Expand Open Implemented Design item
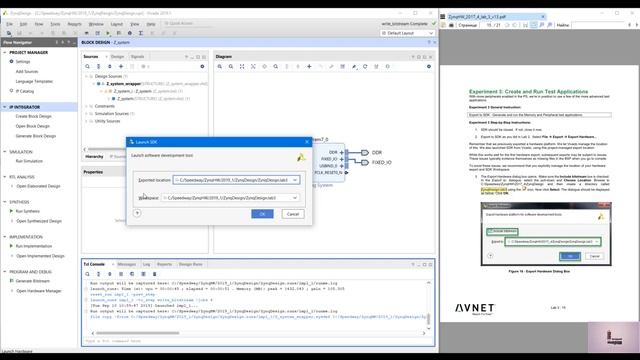 [x=12, y=256]
